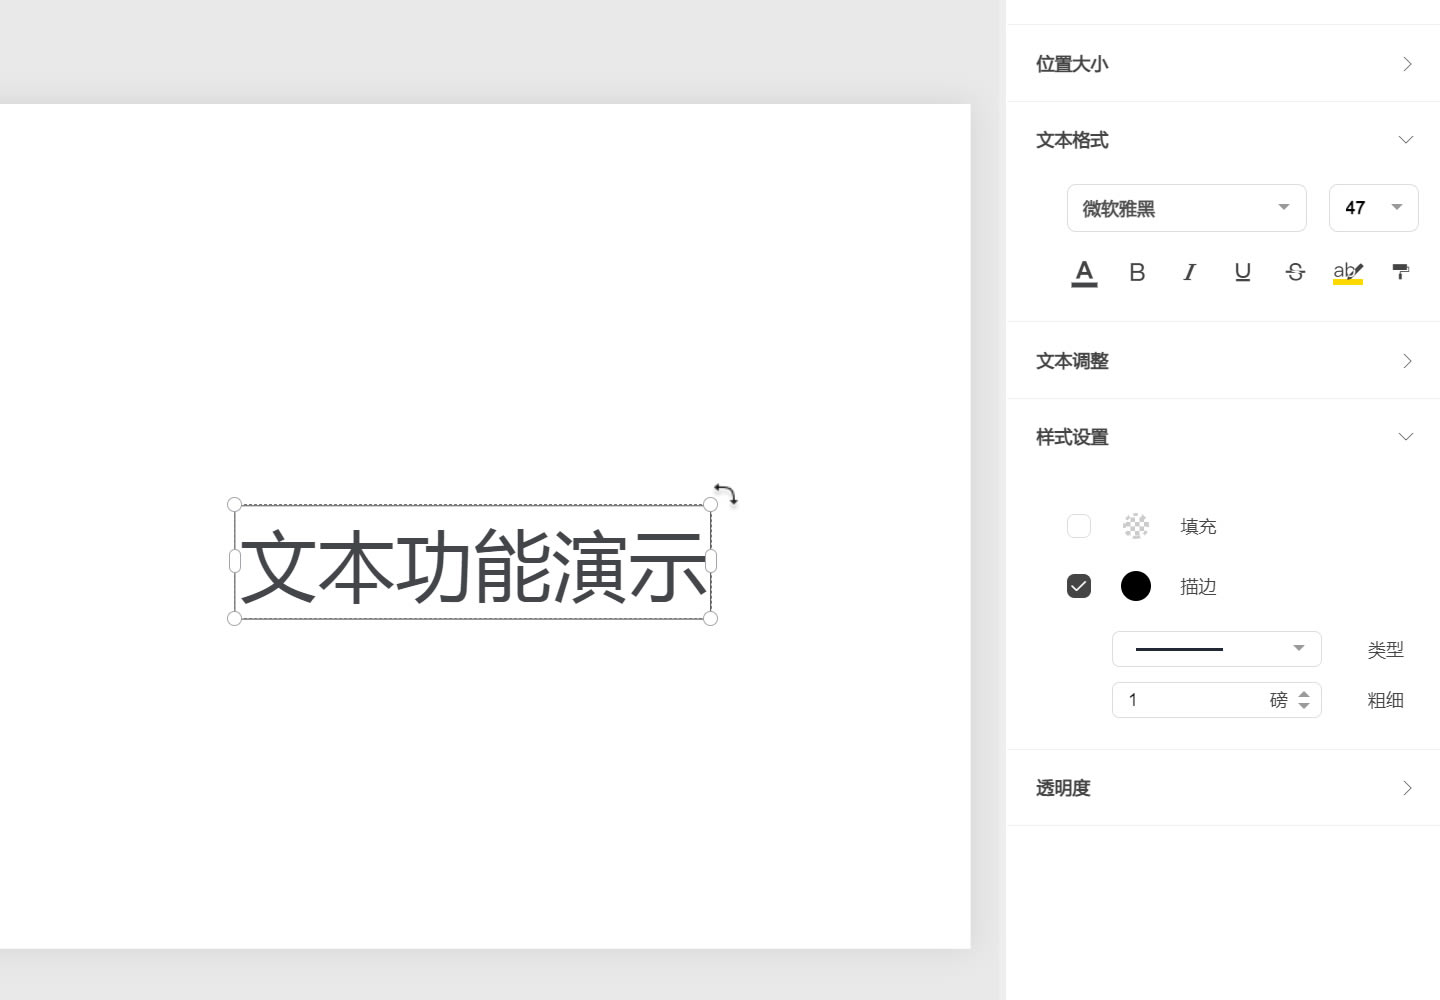The width and height of the screenshot is (1440, 1000).
Task: Toggle bold formatting
Action: tap(1137, 272)
